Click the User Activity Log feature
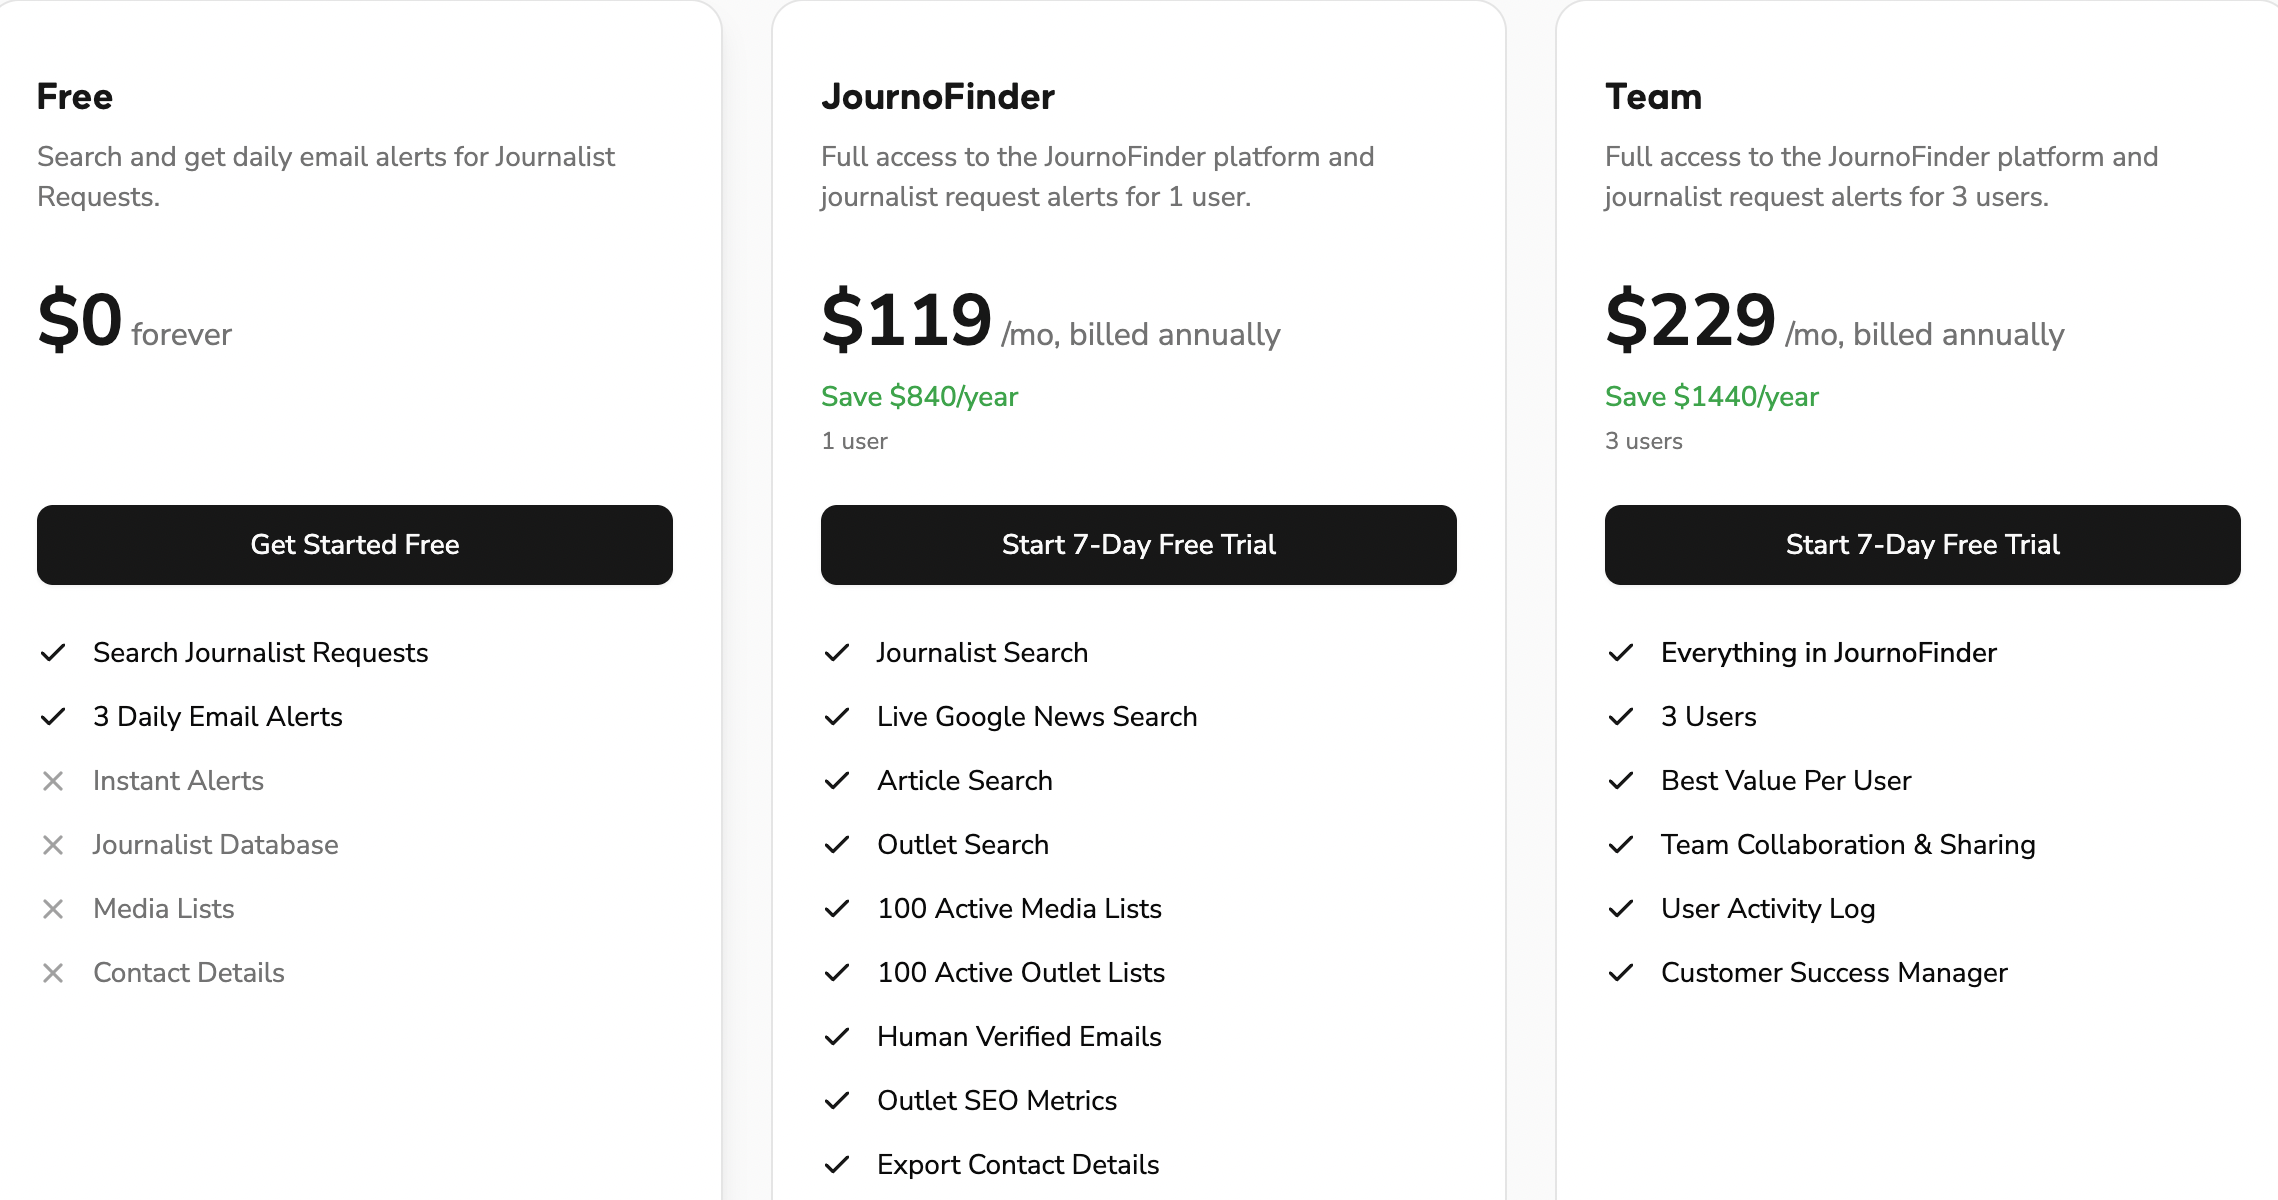Image resolution: width=2278 pixels, height=1200 pixels. 1767,909
